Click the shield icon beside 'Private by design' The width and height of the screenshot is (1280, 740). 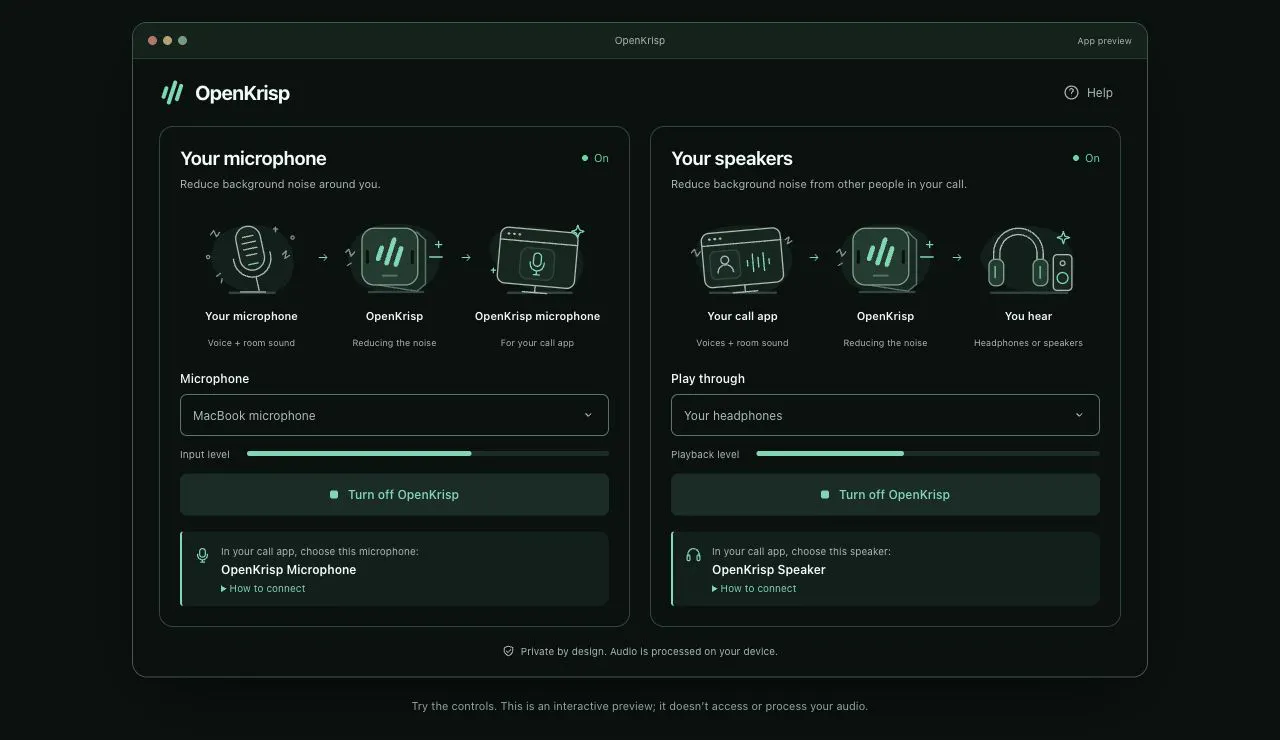click(x=508, y=651)
